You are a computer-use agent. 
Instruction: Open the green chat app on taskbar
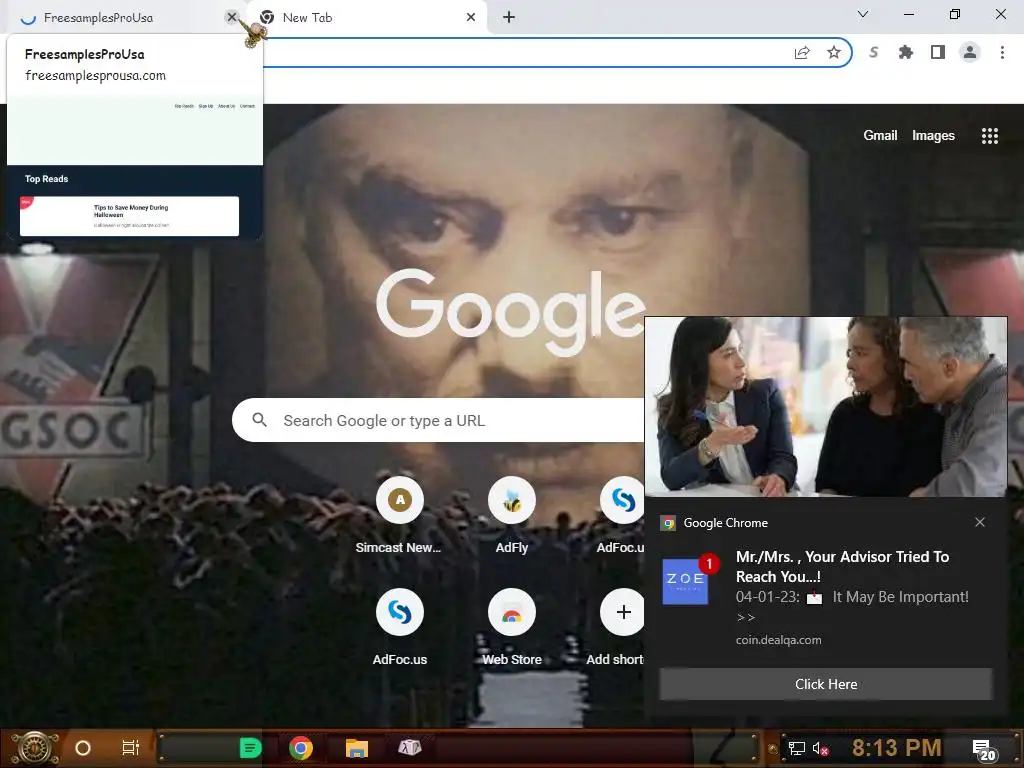point(250,748)
